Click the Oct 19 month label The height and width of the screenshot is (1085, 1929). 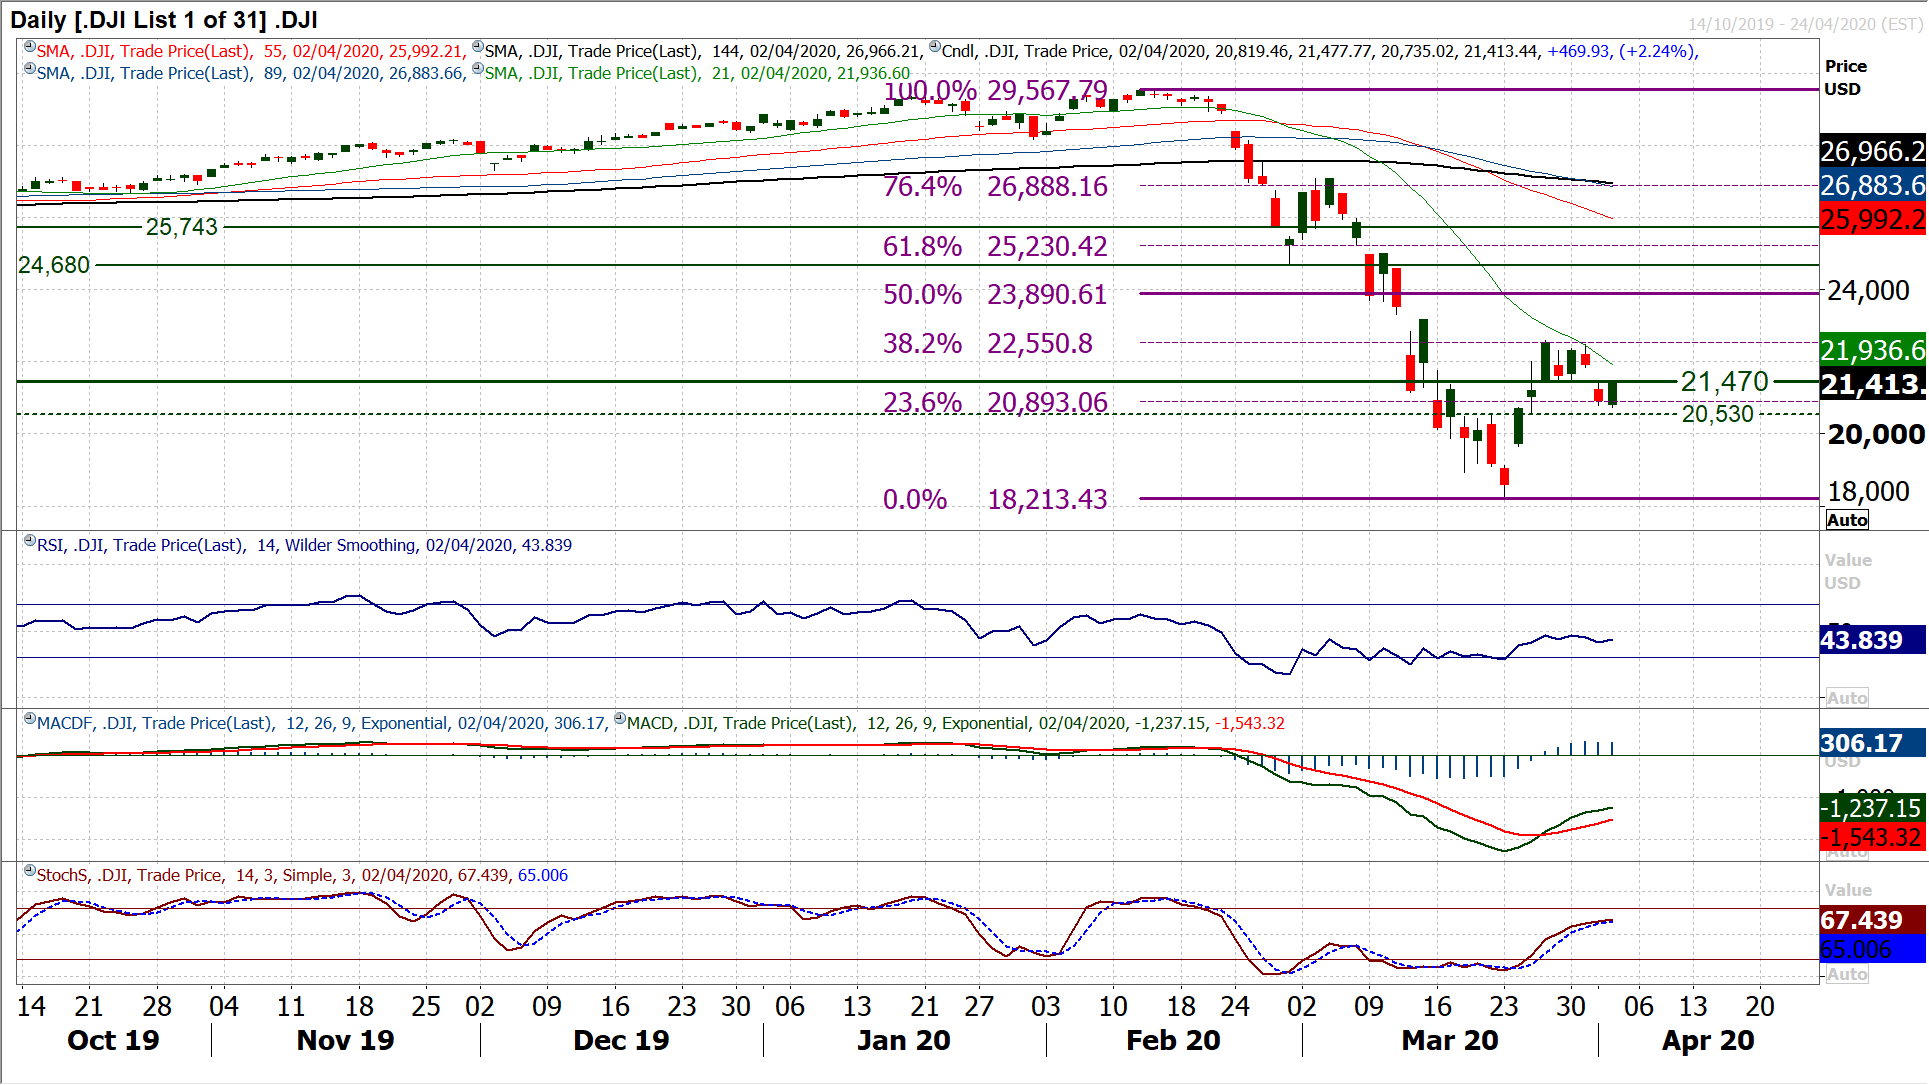click(x=113, y=1041)
